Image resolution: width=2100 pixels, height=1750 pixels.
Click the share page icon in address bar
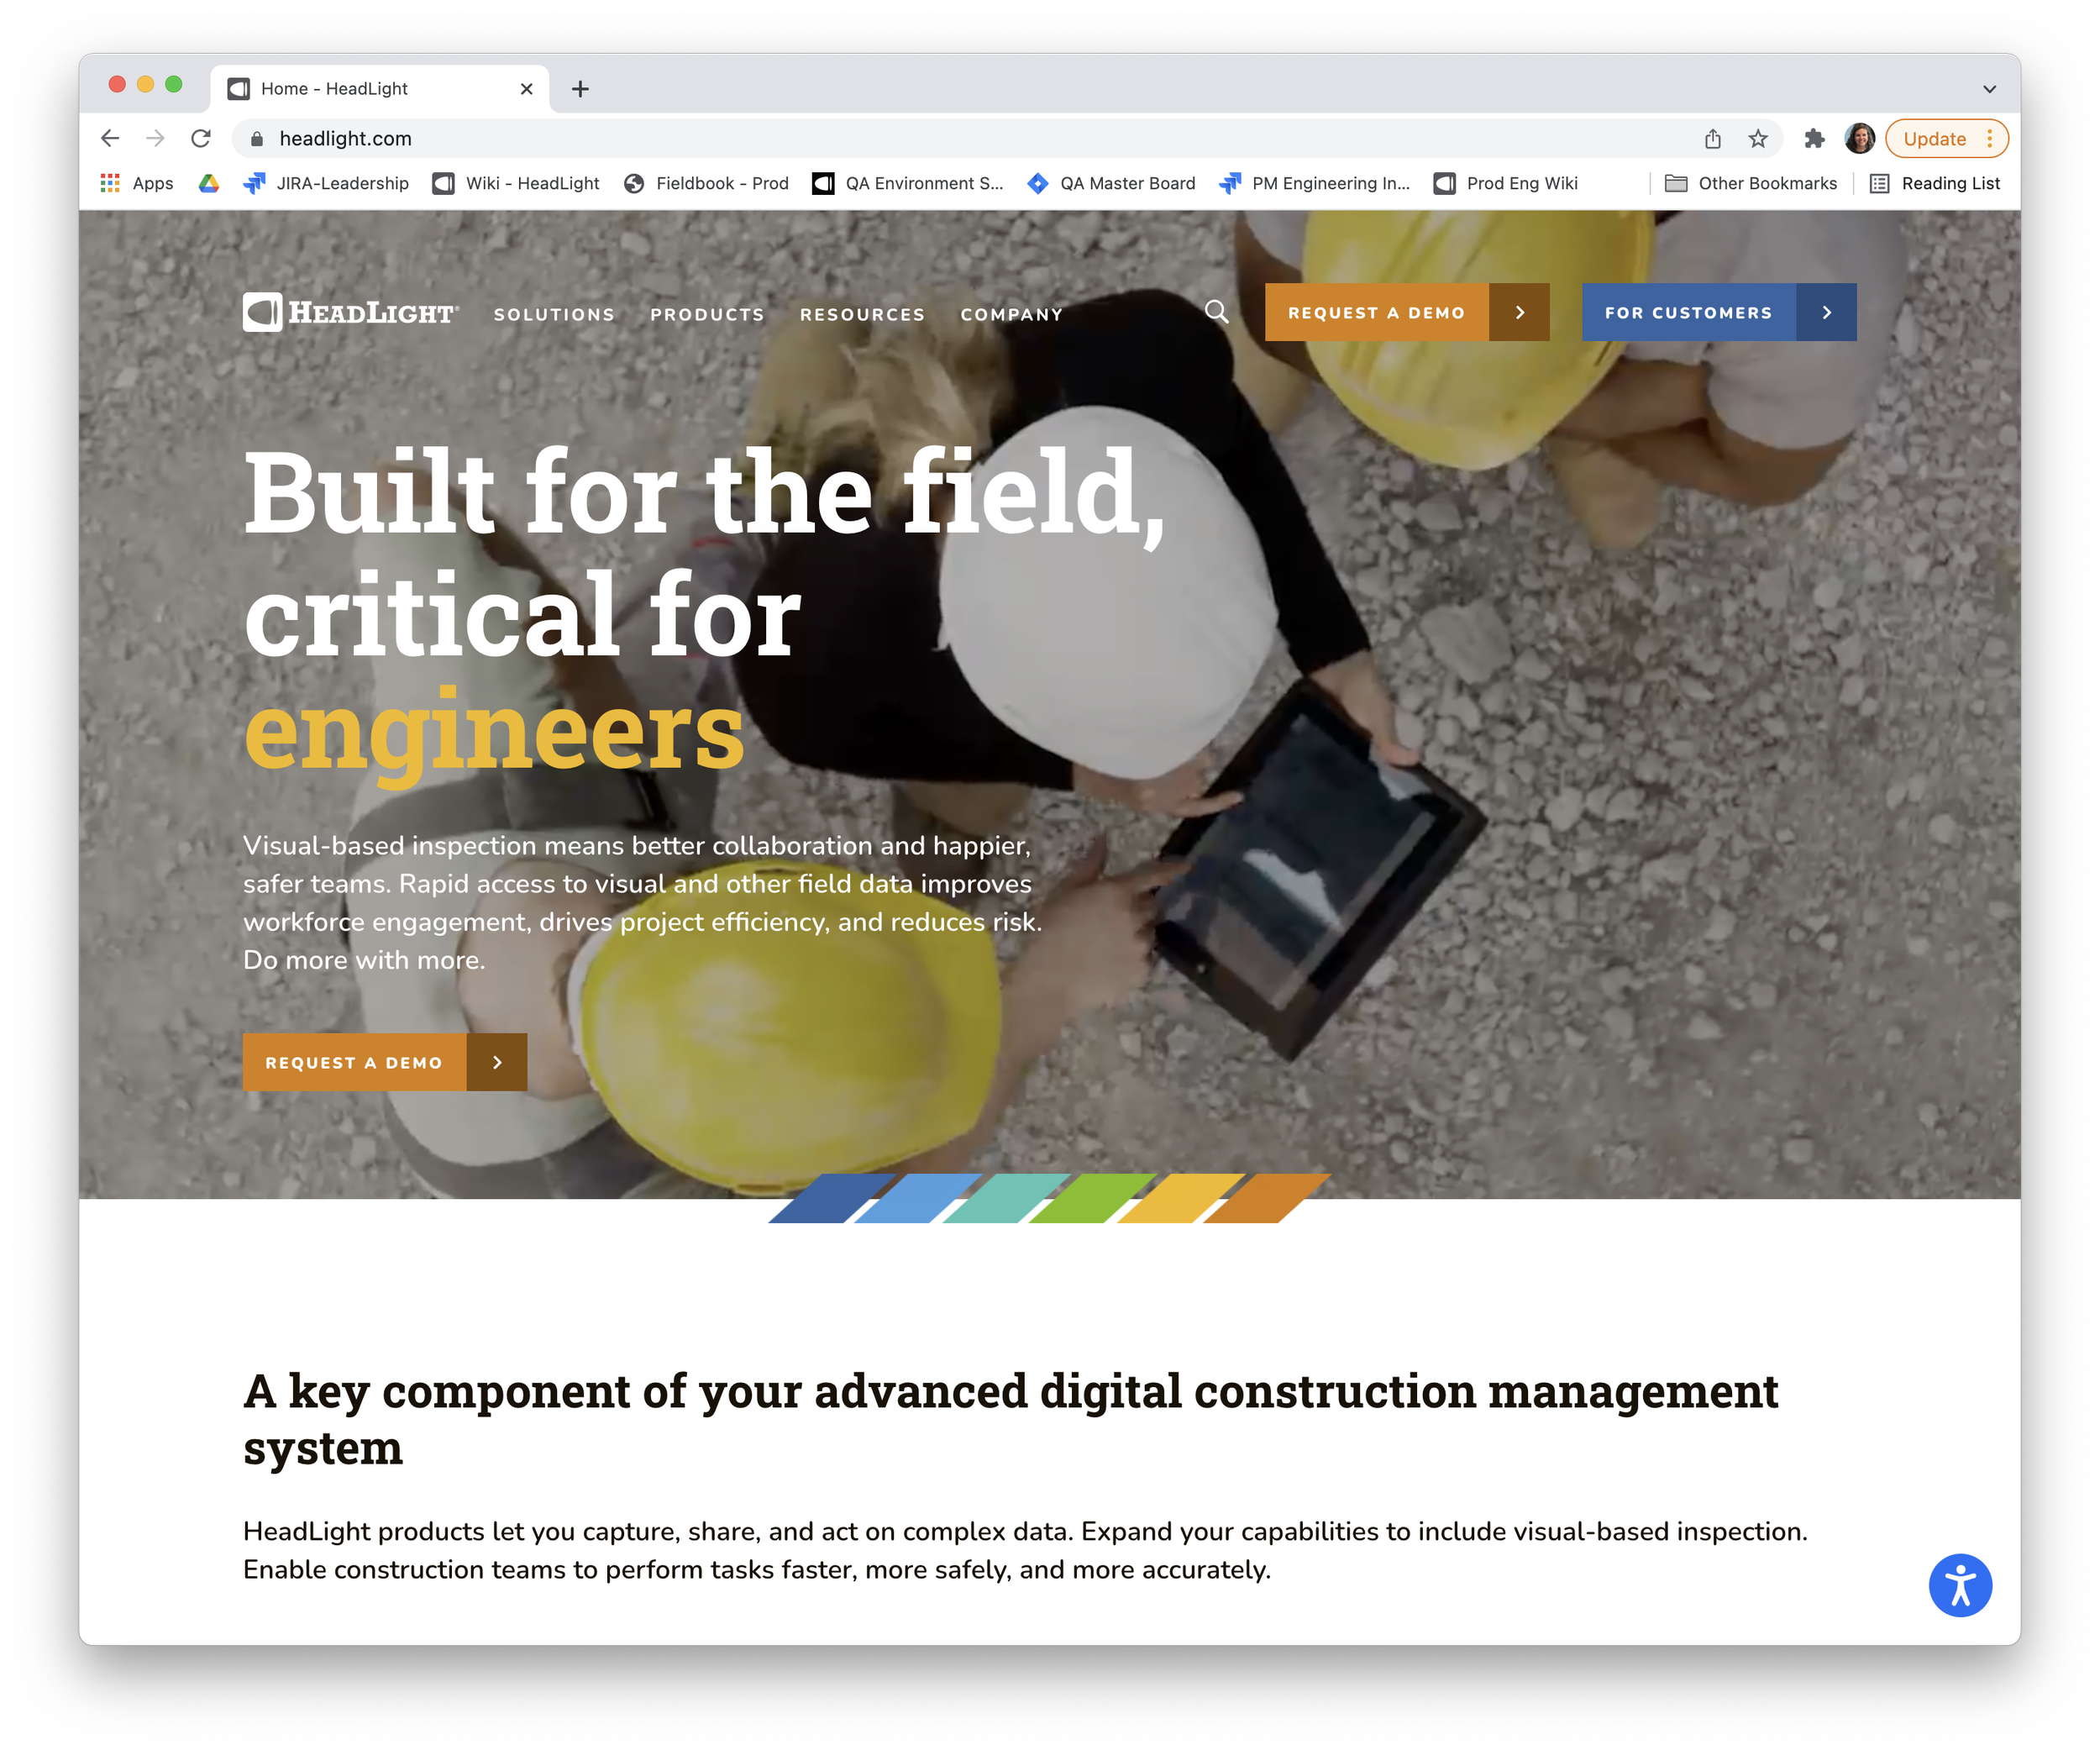pyautogui.click(x=1712, y=139)
